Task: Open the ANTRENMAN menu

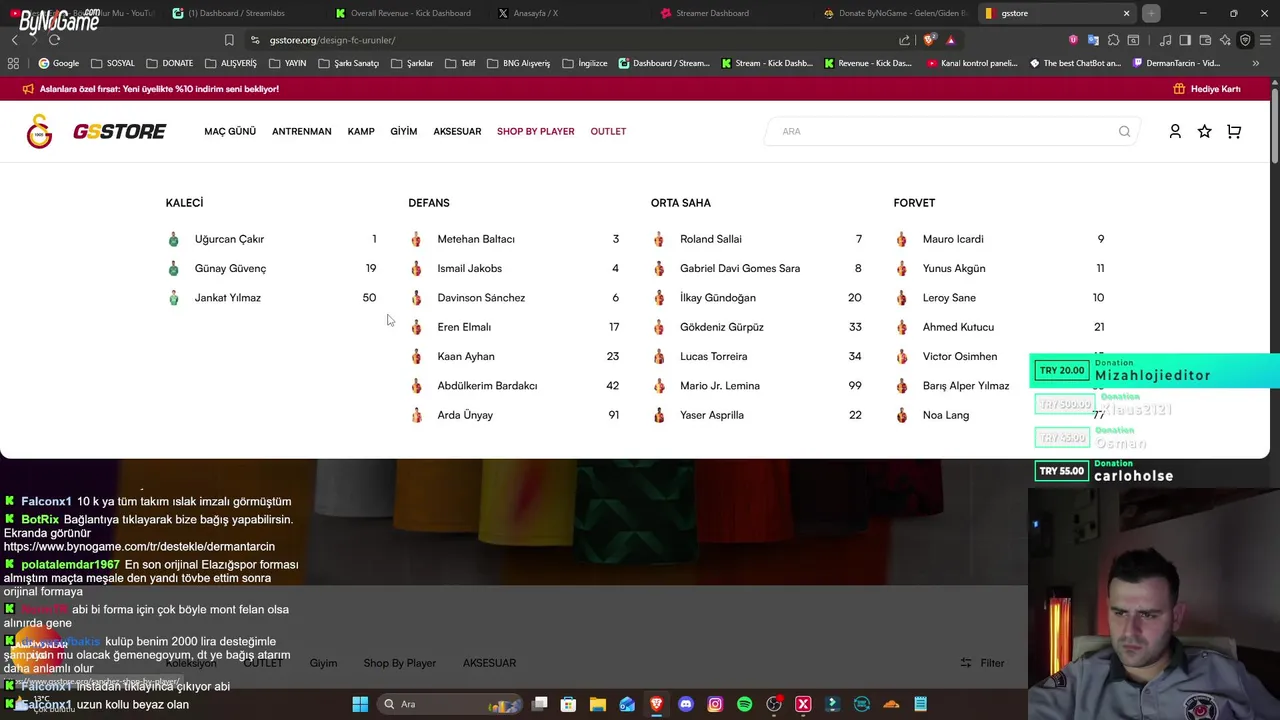Action: [x=301, y=131]
